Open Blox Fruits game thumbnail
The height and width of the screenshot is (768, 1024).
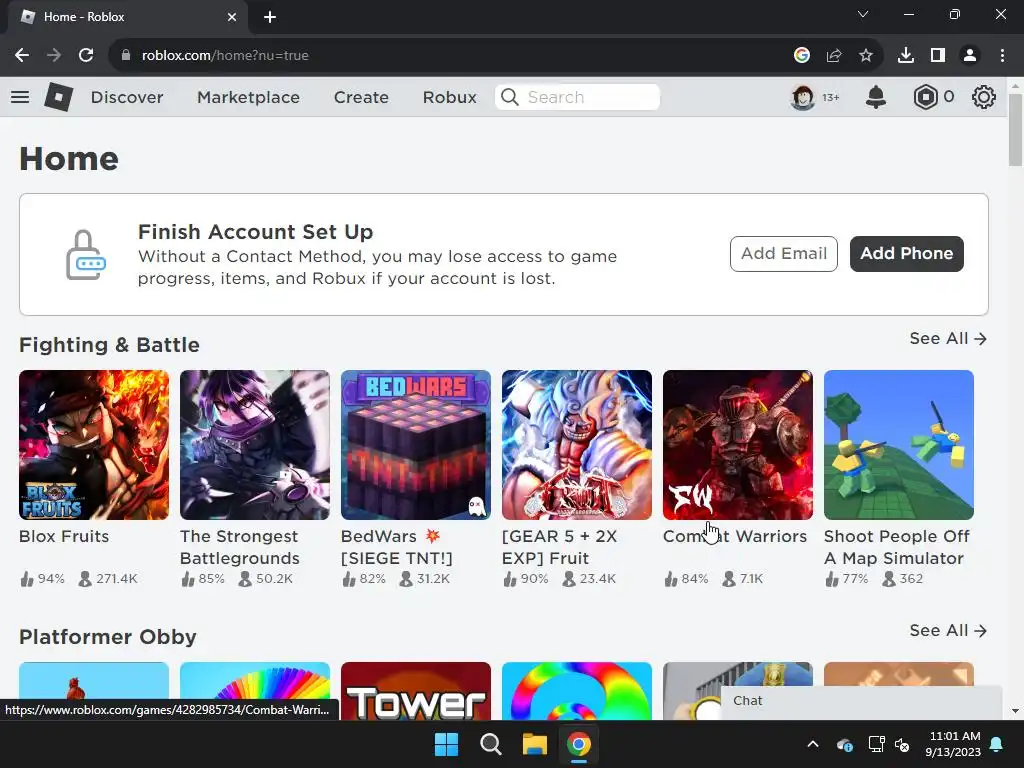tap(94, 445)
